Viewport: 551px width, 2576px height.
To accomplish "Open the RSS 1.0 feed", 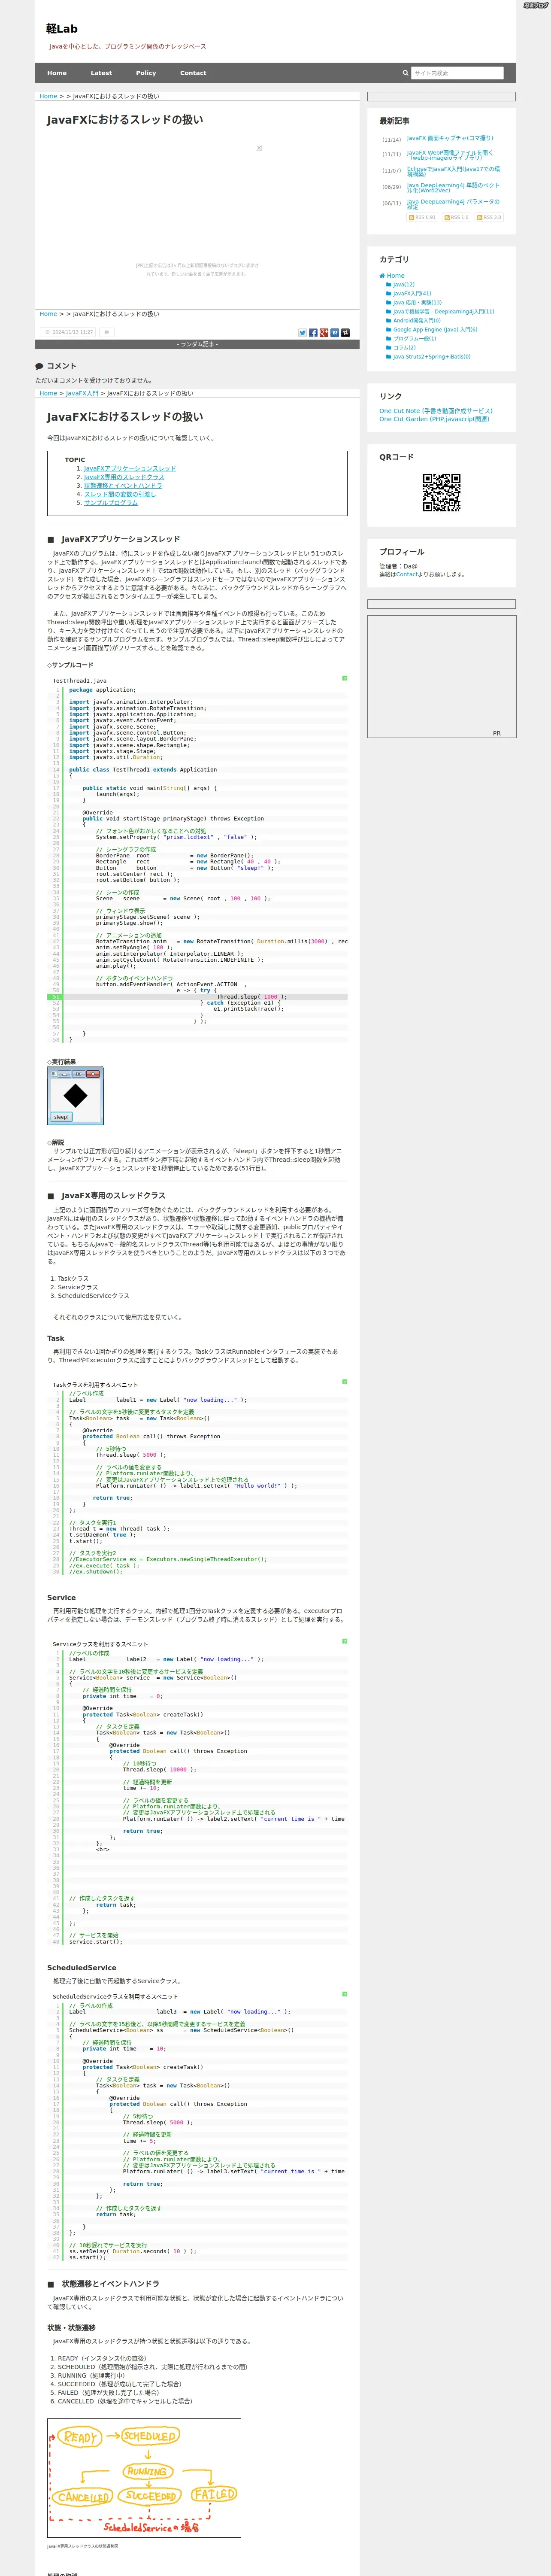I will tap(457, 217).
